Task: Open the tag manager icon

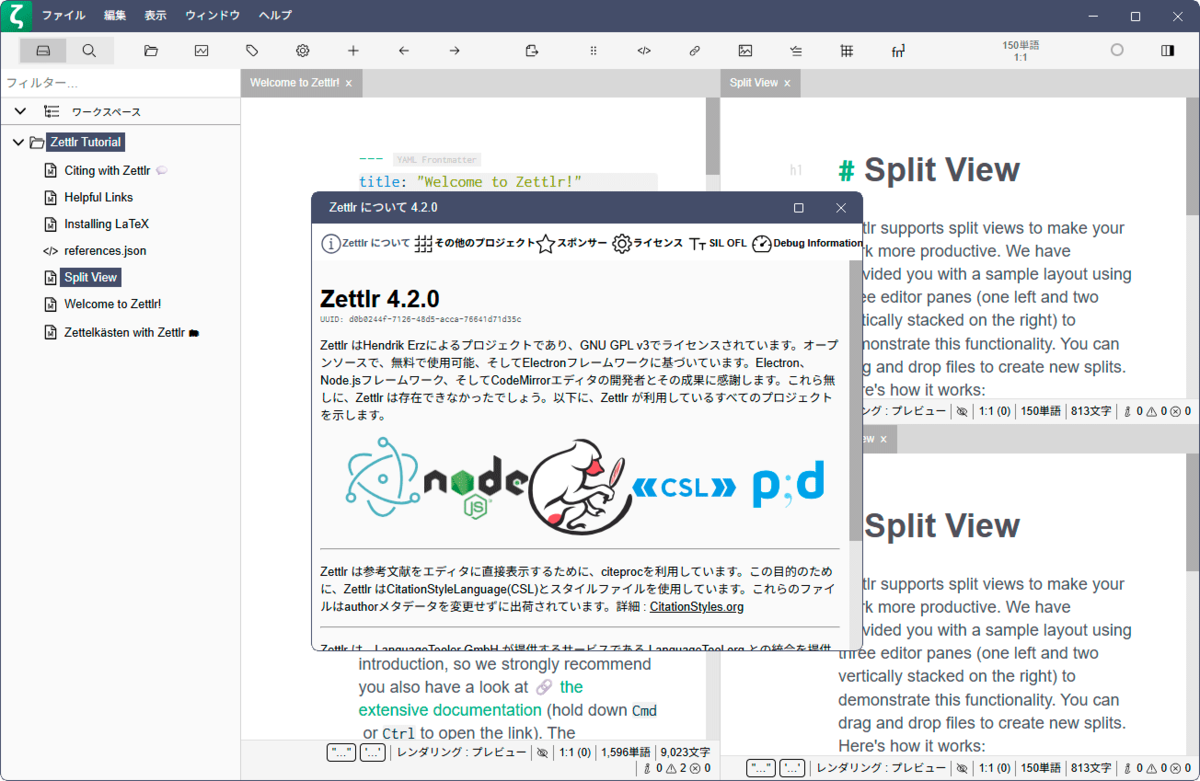Action: (252, 50)
